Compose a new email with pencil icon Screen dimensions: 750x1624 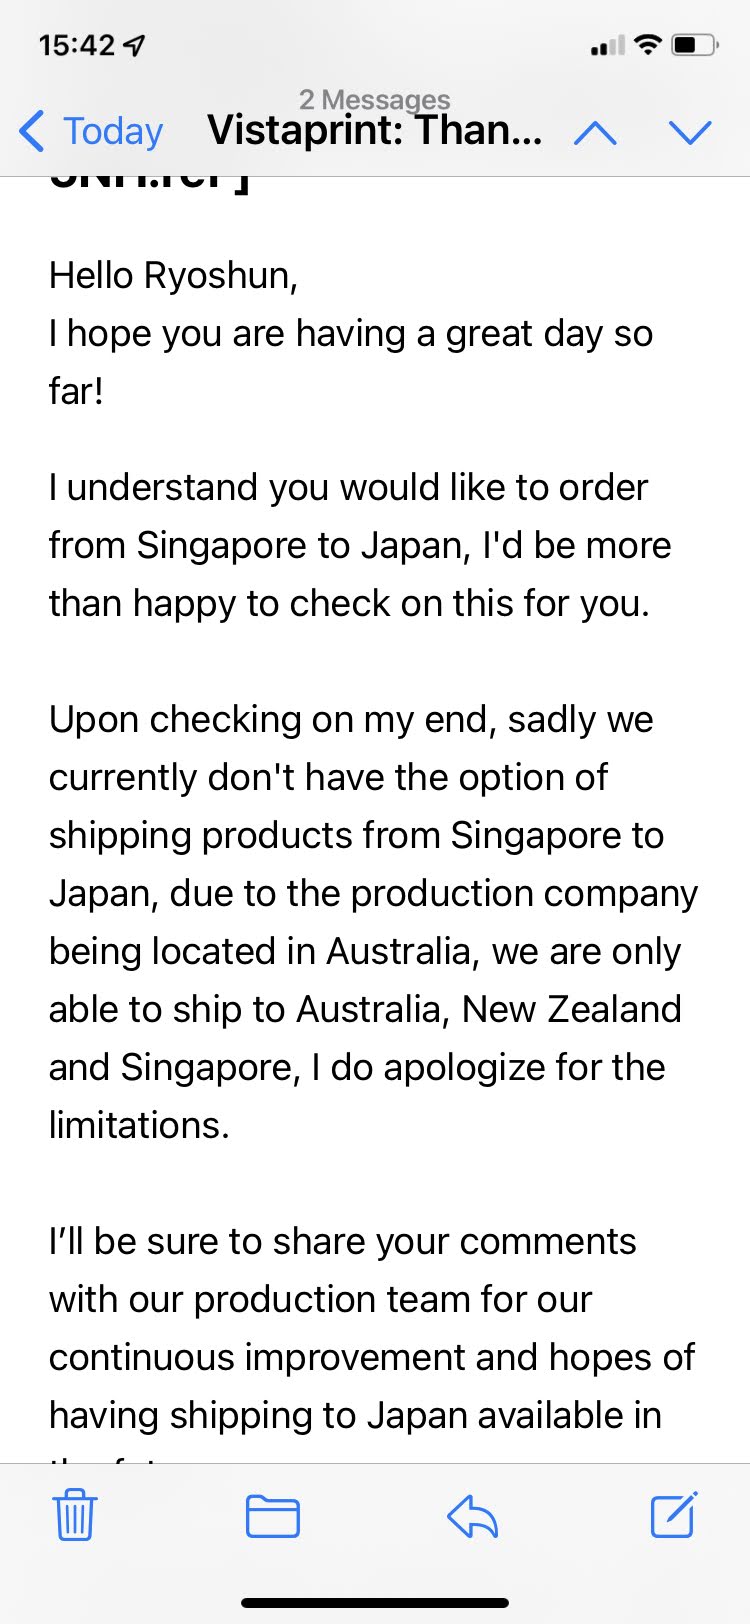[x=674, y=1514]
